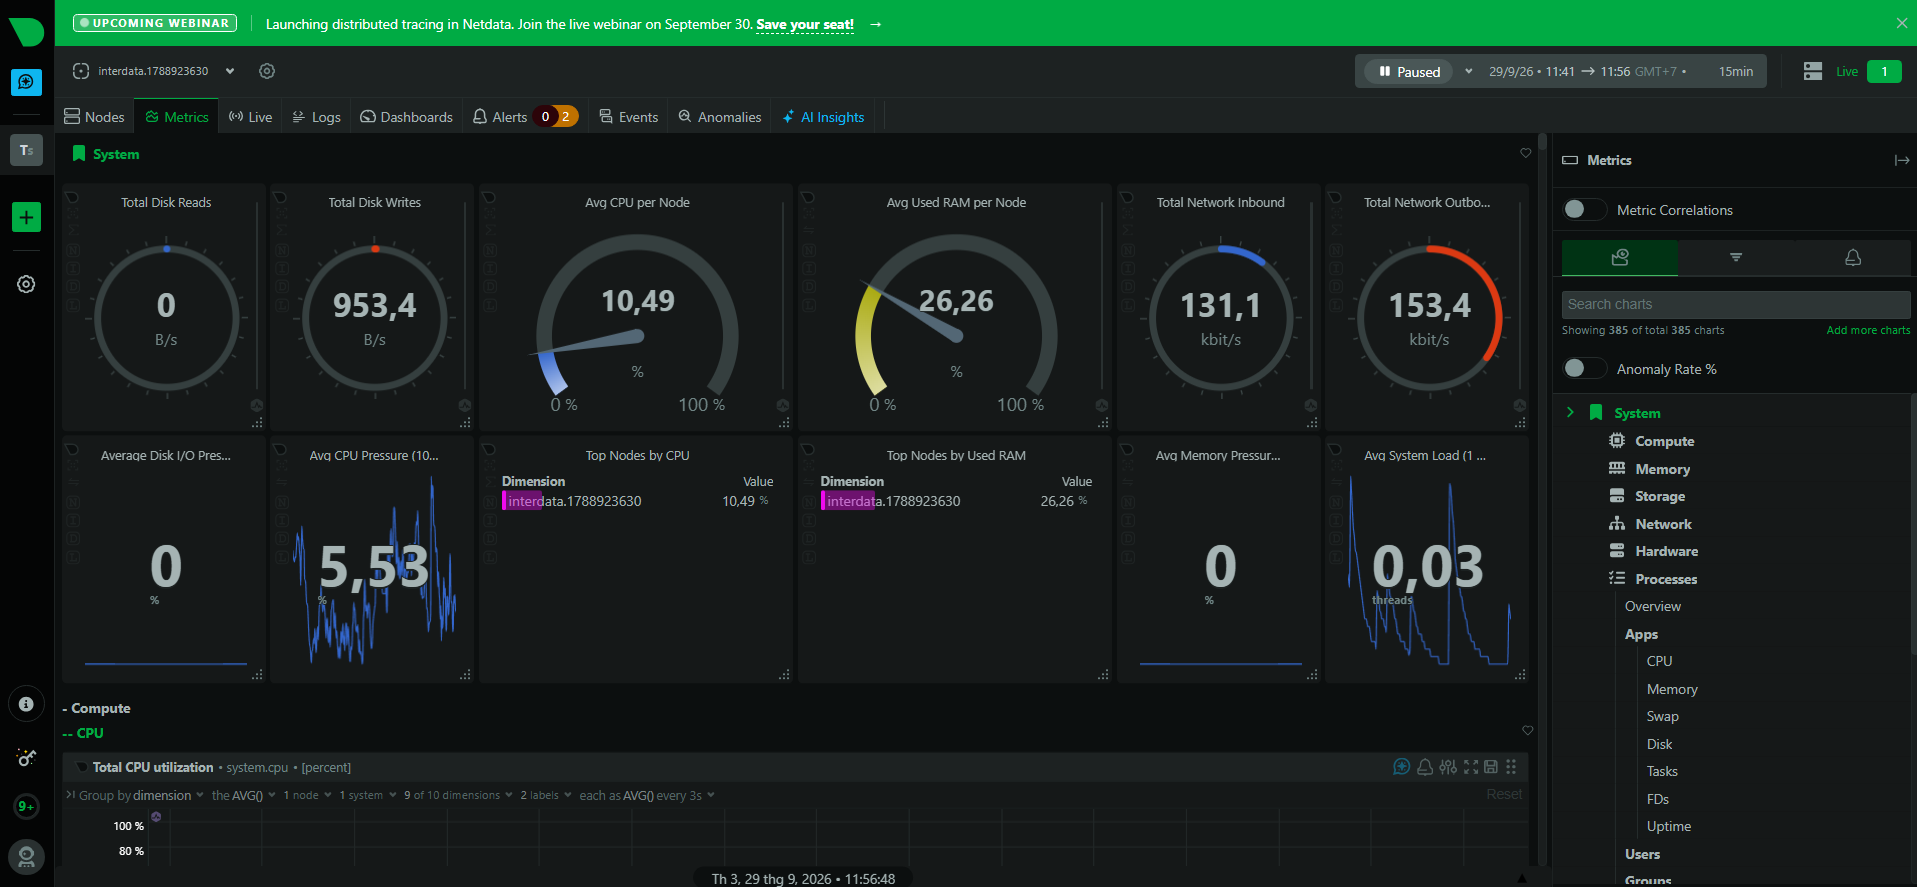Expand the System section chevron
This screenshot has width=1917, height=887.
(x=1570, y=412)
